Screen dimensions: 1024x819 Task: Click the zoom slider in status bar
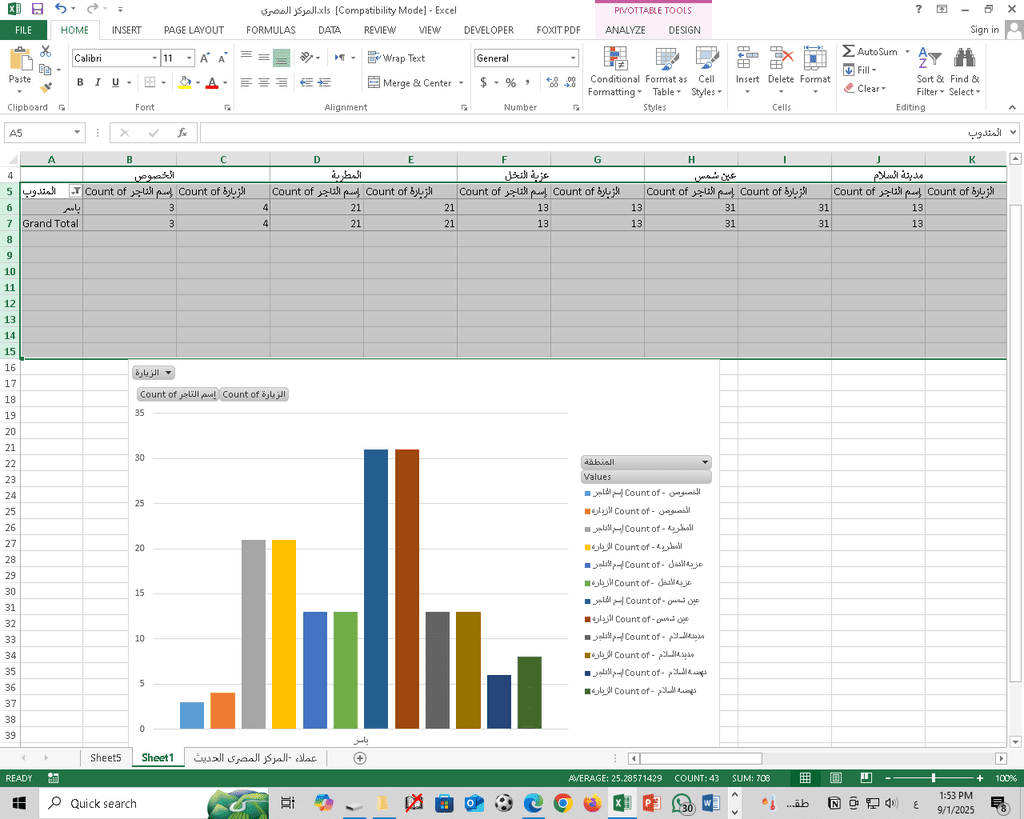[933, 778]
